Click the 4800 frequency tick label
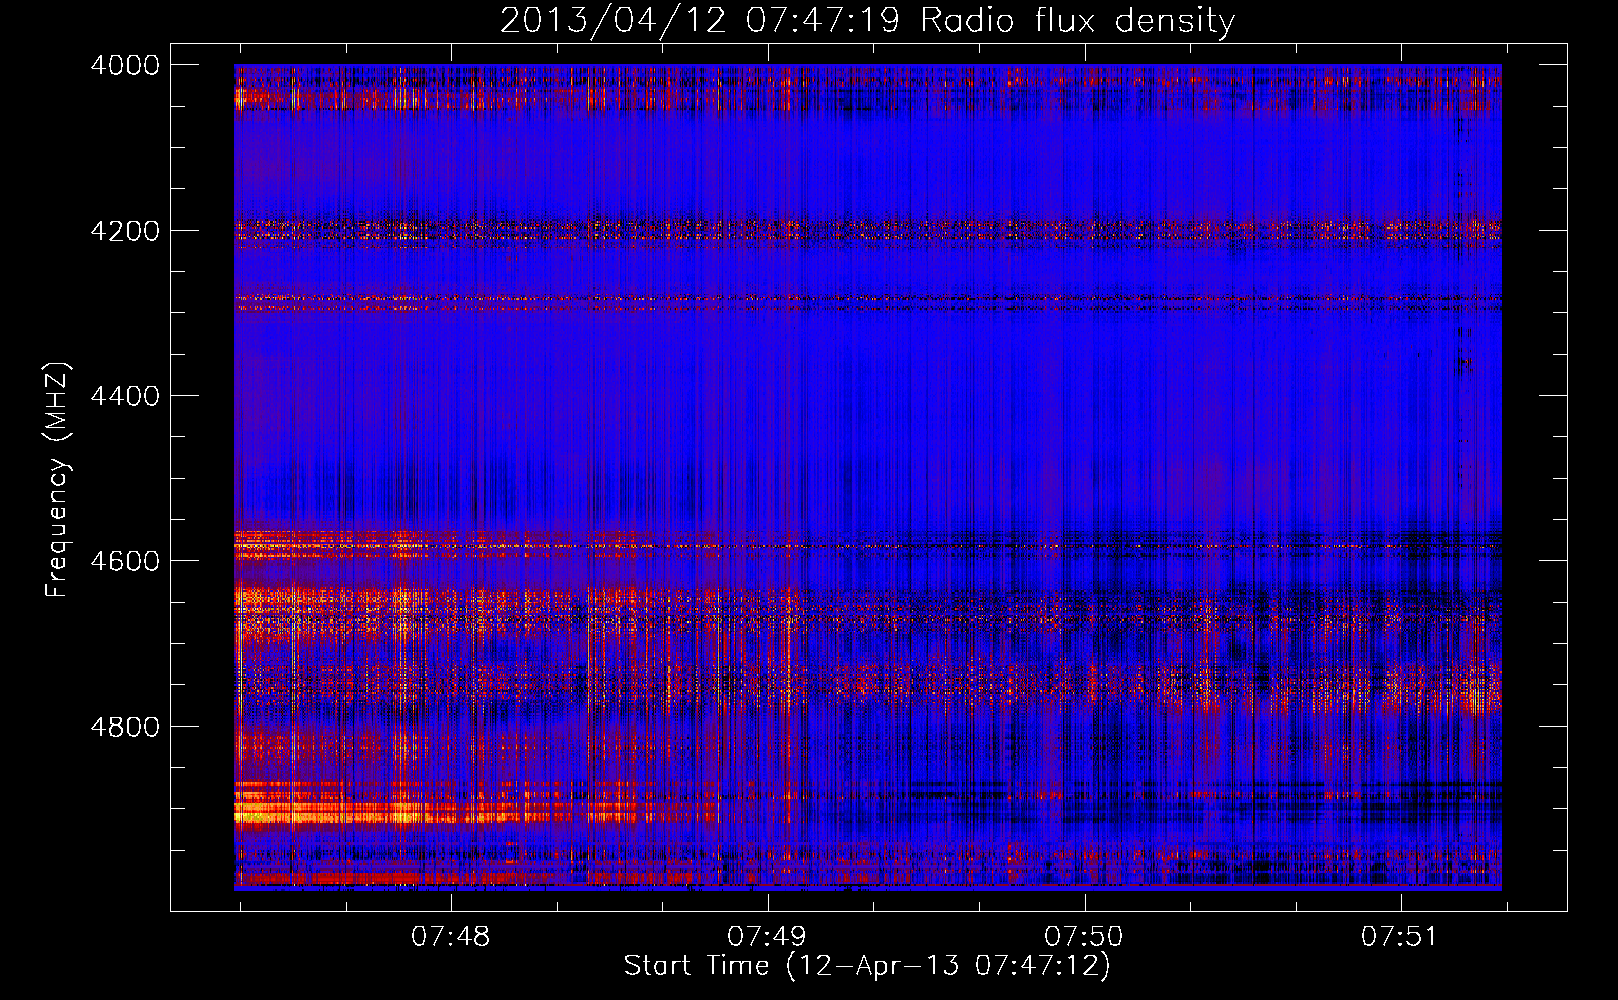The height and width of the screenshot is (1000, 1618). [x=125, y=726]
